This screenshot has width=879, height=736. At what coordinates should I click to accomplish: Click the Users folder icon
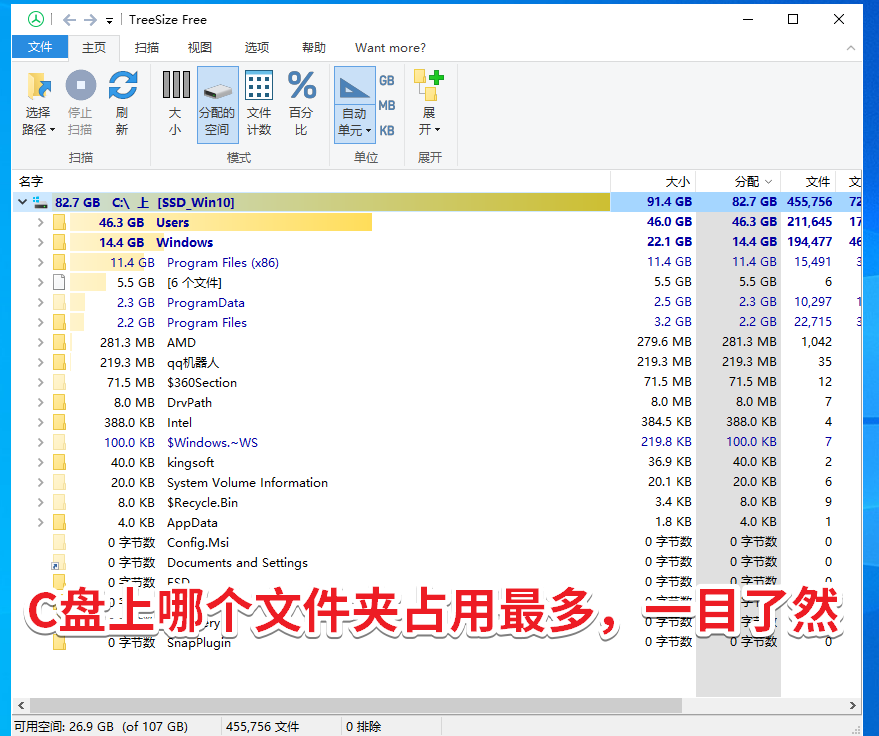(x=59, y=223)
